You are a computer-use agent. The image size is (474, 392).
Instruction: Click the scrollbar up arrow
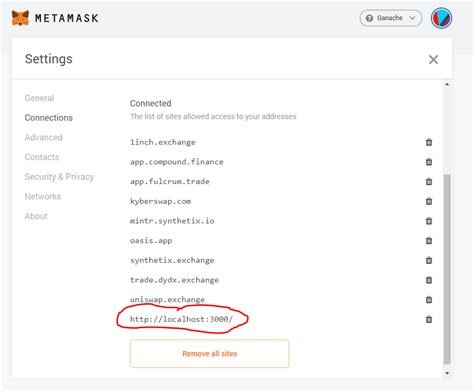(x=447, y=84)
